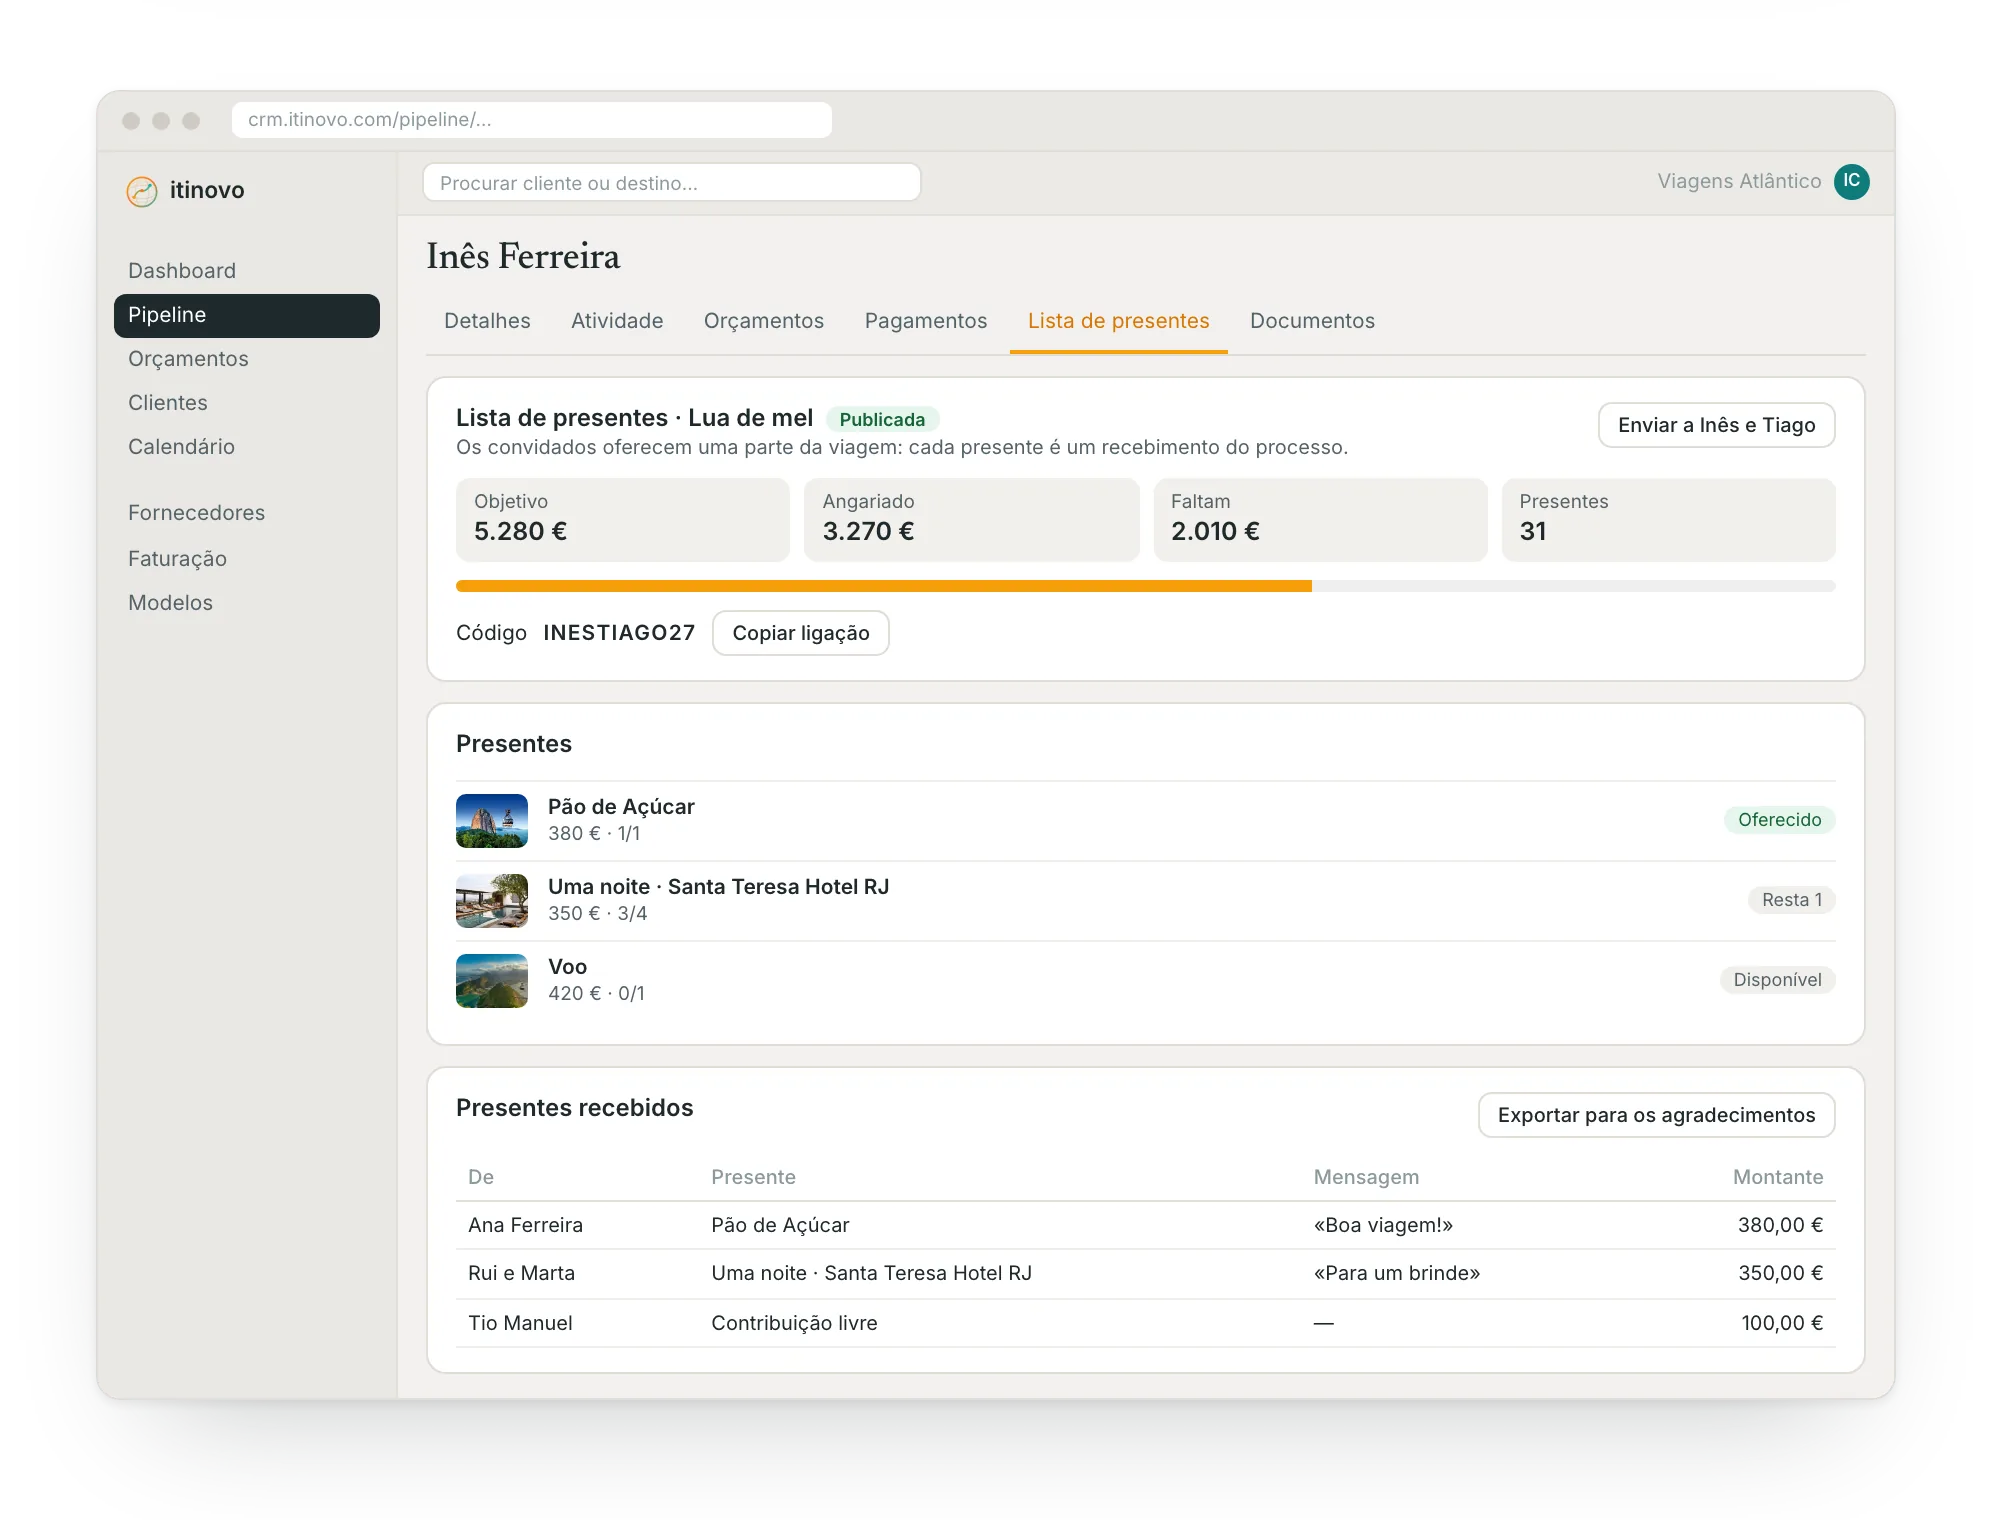Click the Disponível status badge
This screenshot has width=1992, height=1522.
click(x=1777, y=979)
